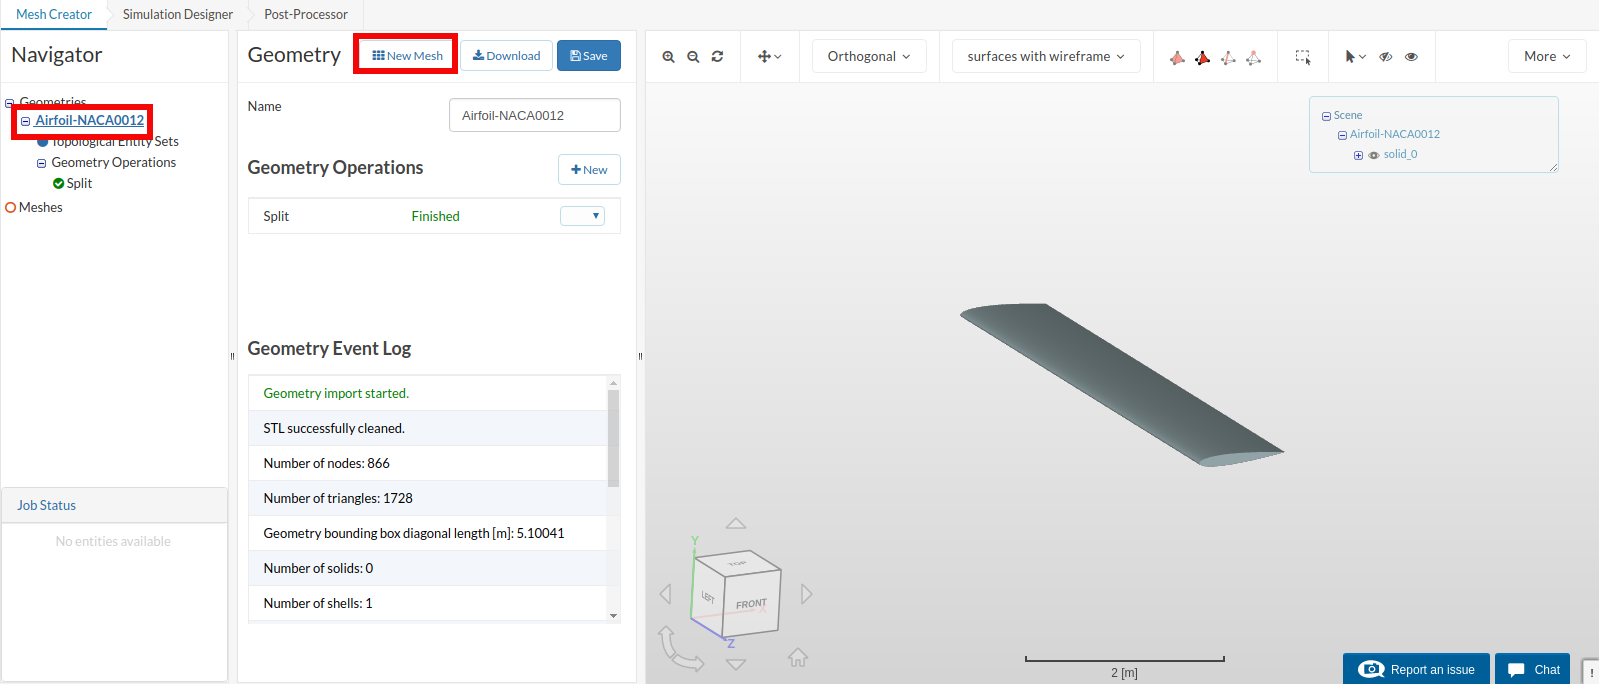Switch to the Post-Processor tab
Viewport: 1599px width, 684px height.
[x=306, y=14]
